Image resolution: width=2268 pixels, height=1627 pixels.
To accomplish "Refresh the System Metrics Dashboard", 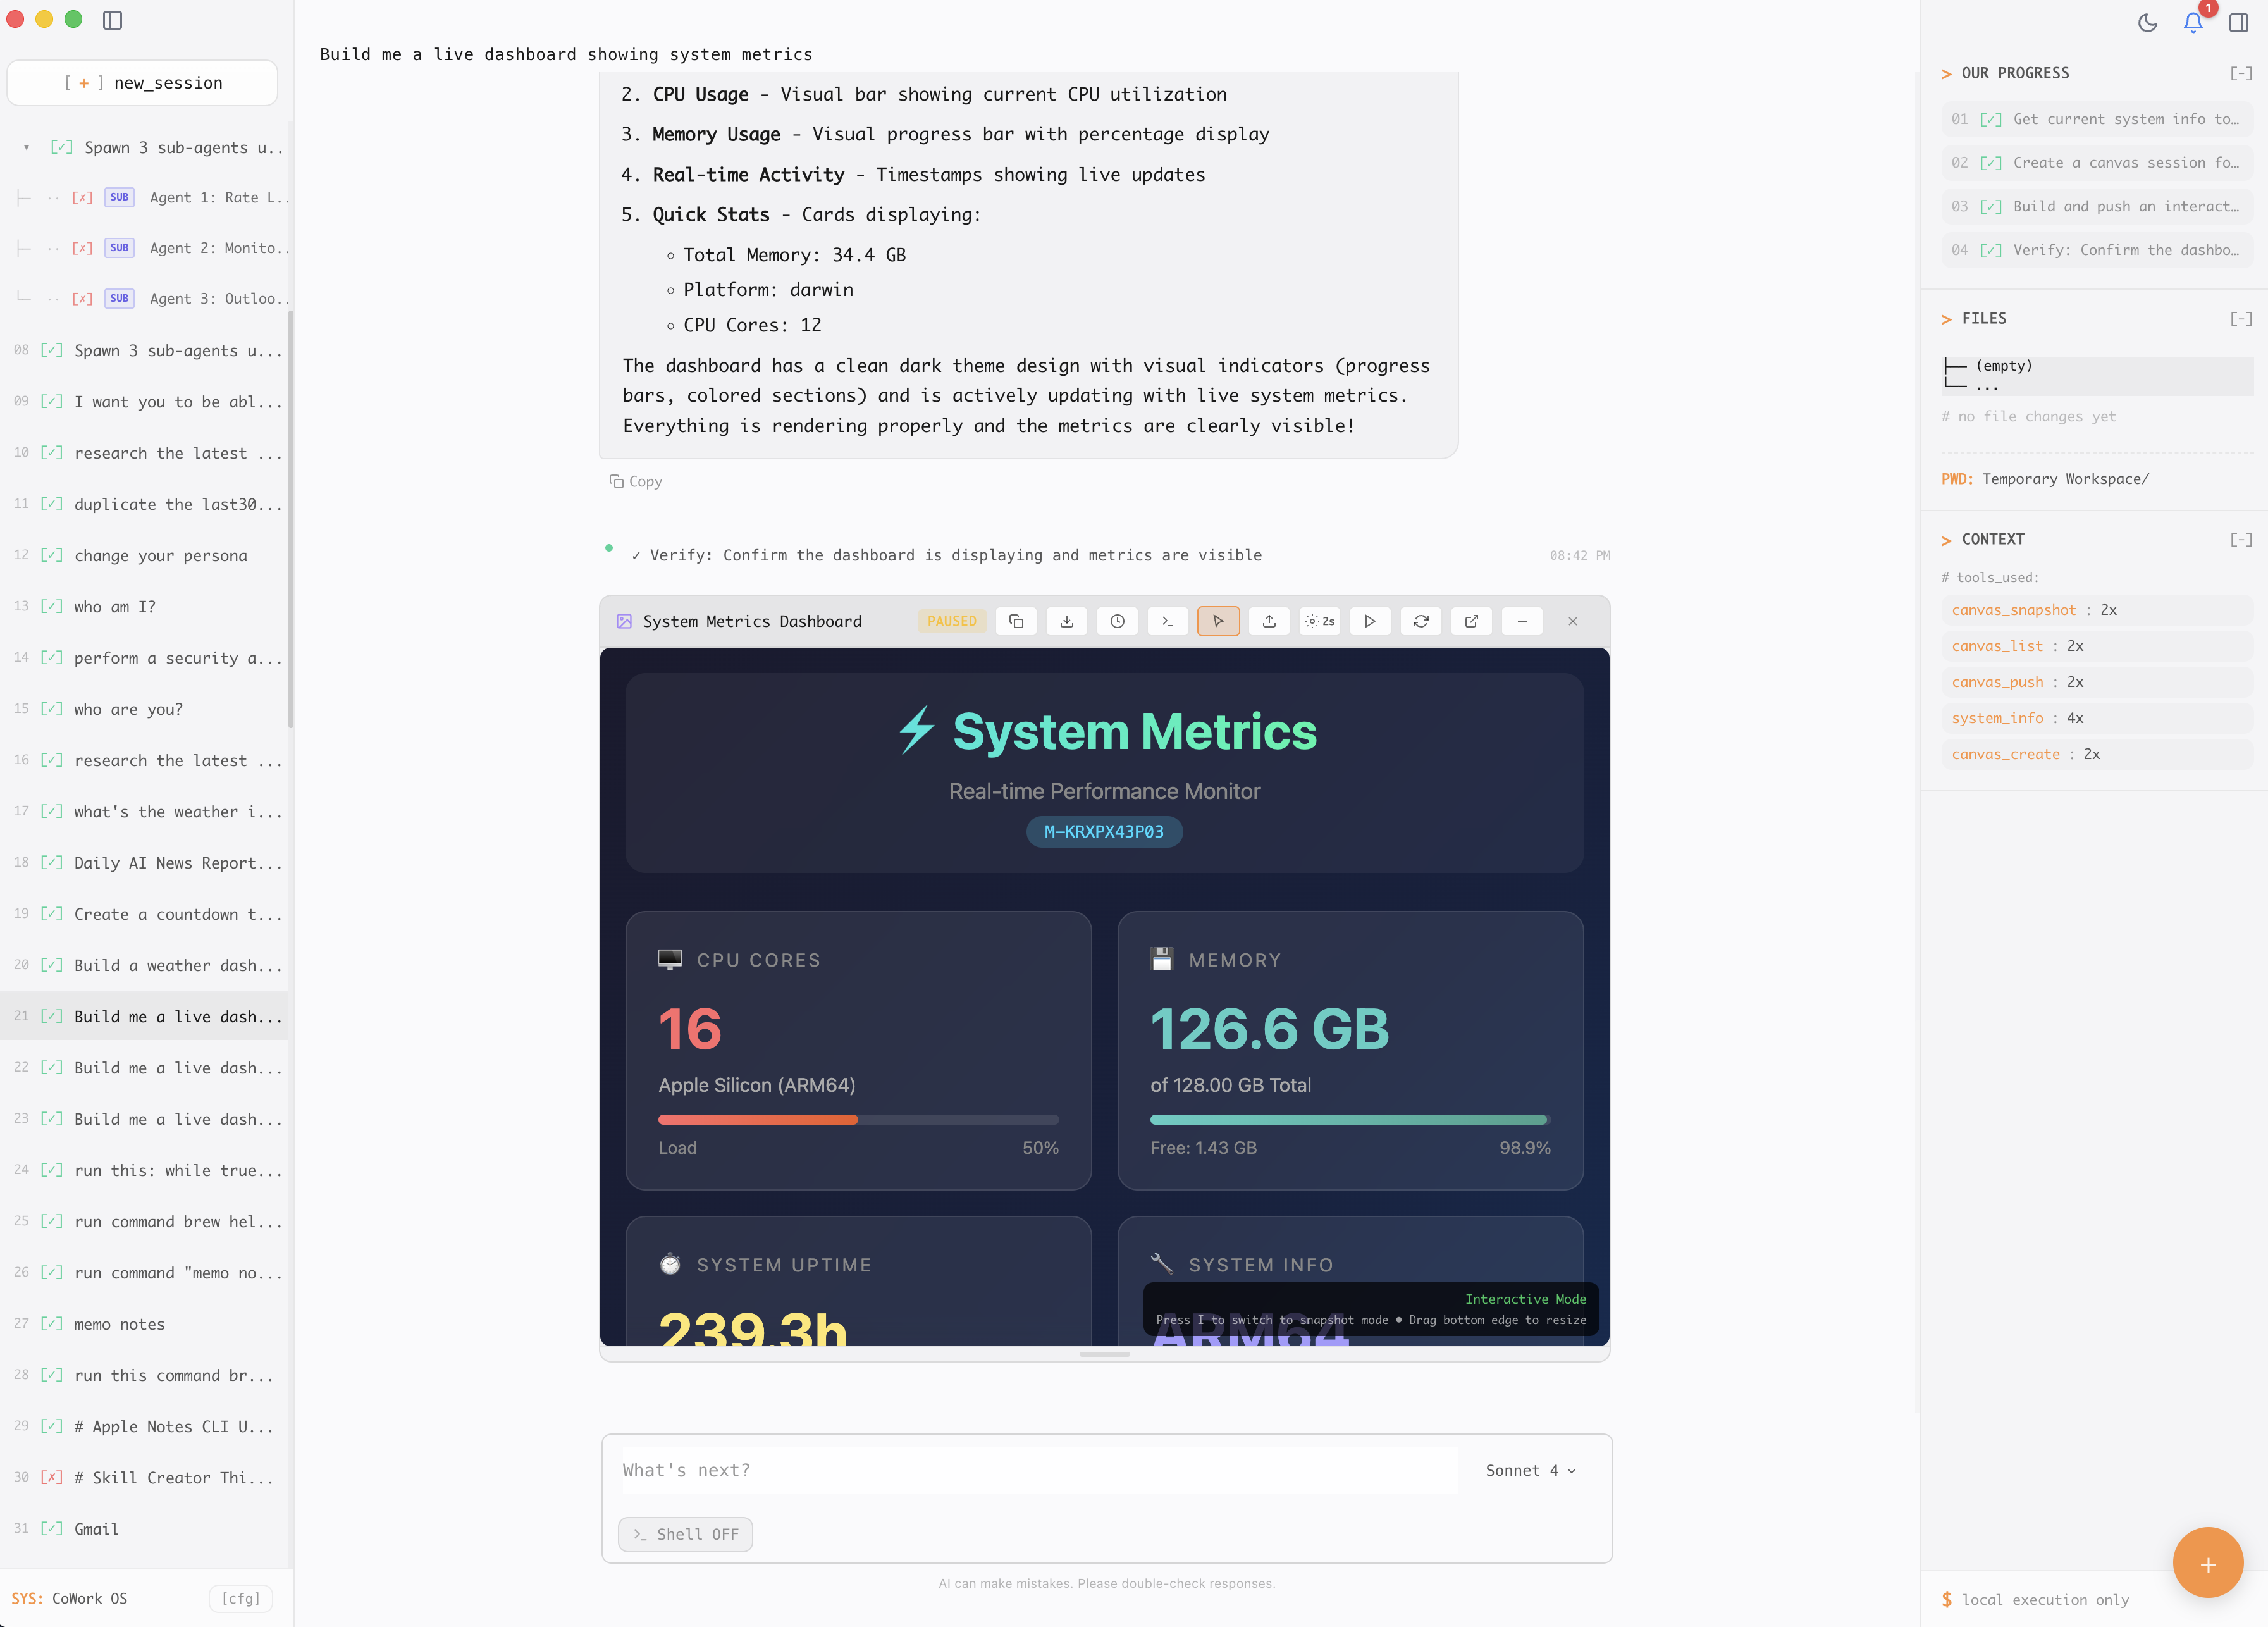I will 1421,621.
